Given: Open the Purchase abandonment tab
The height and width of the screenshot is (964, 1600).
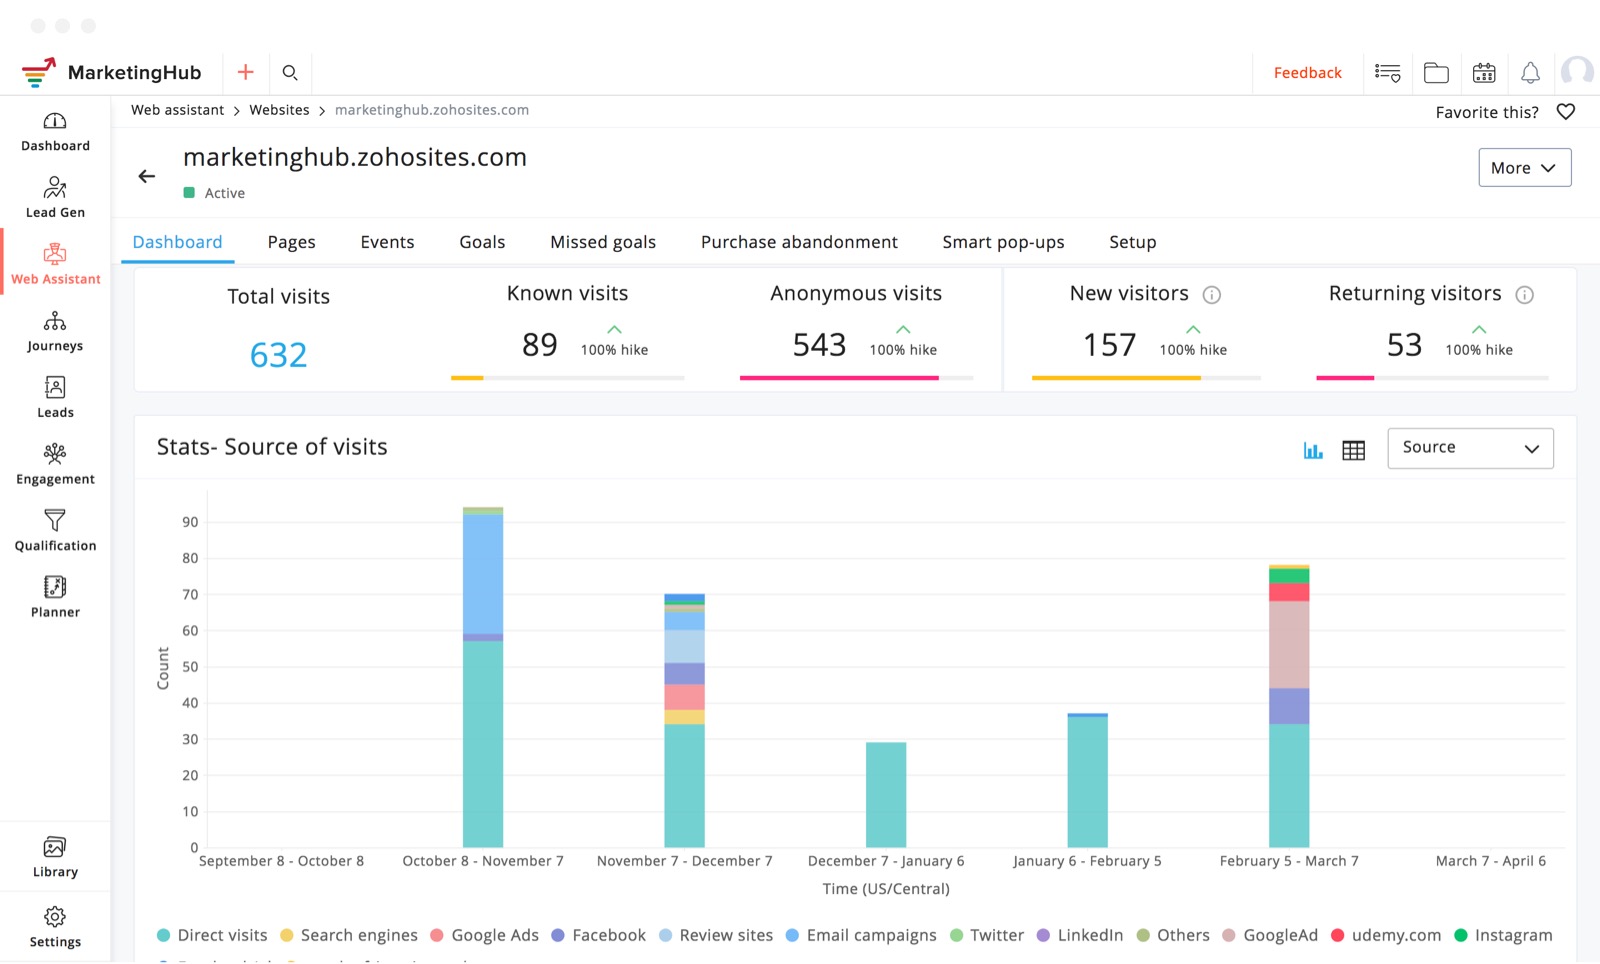Looking at the screenshot, I should [799, 242].
